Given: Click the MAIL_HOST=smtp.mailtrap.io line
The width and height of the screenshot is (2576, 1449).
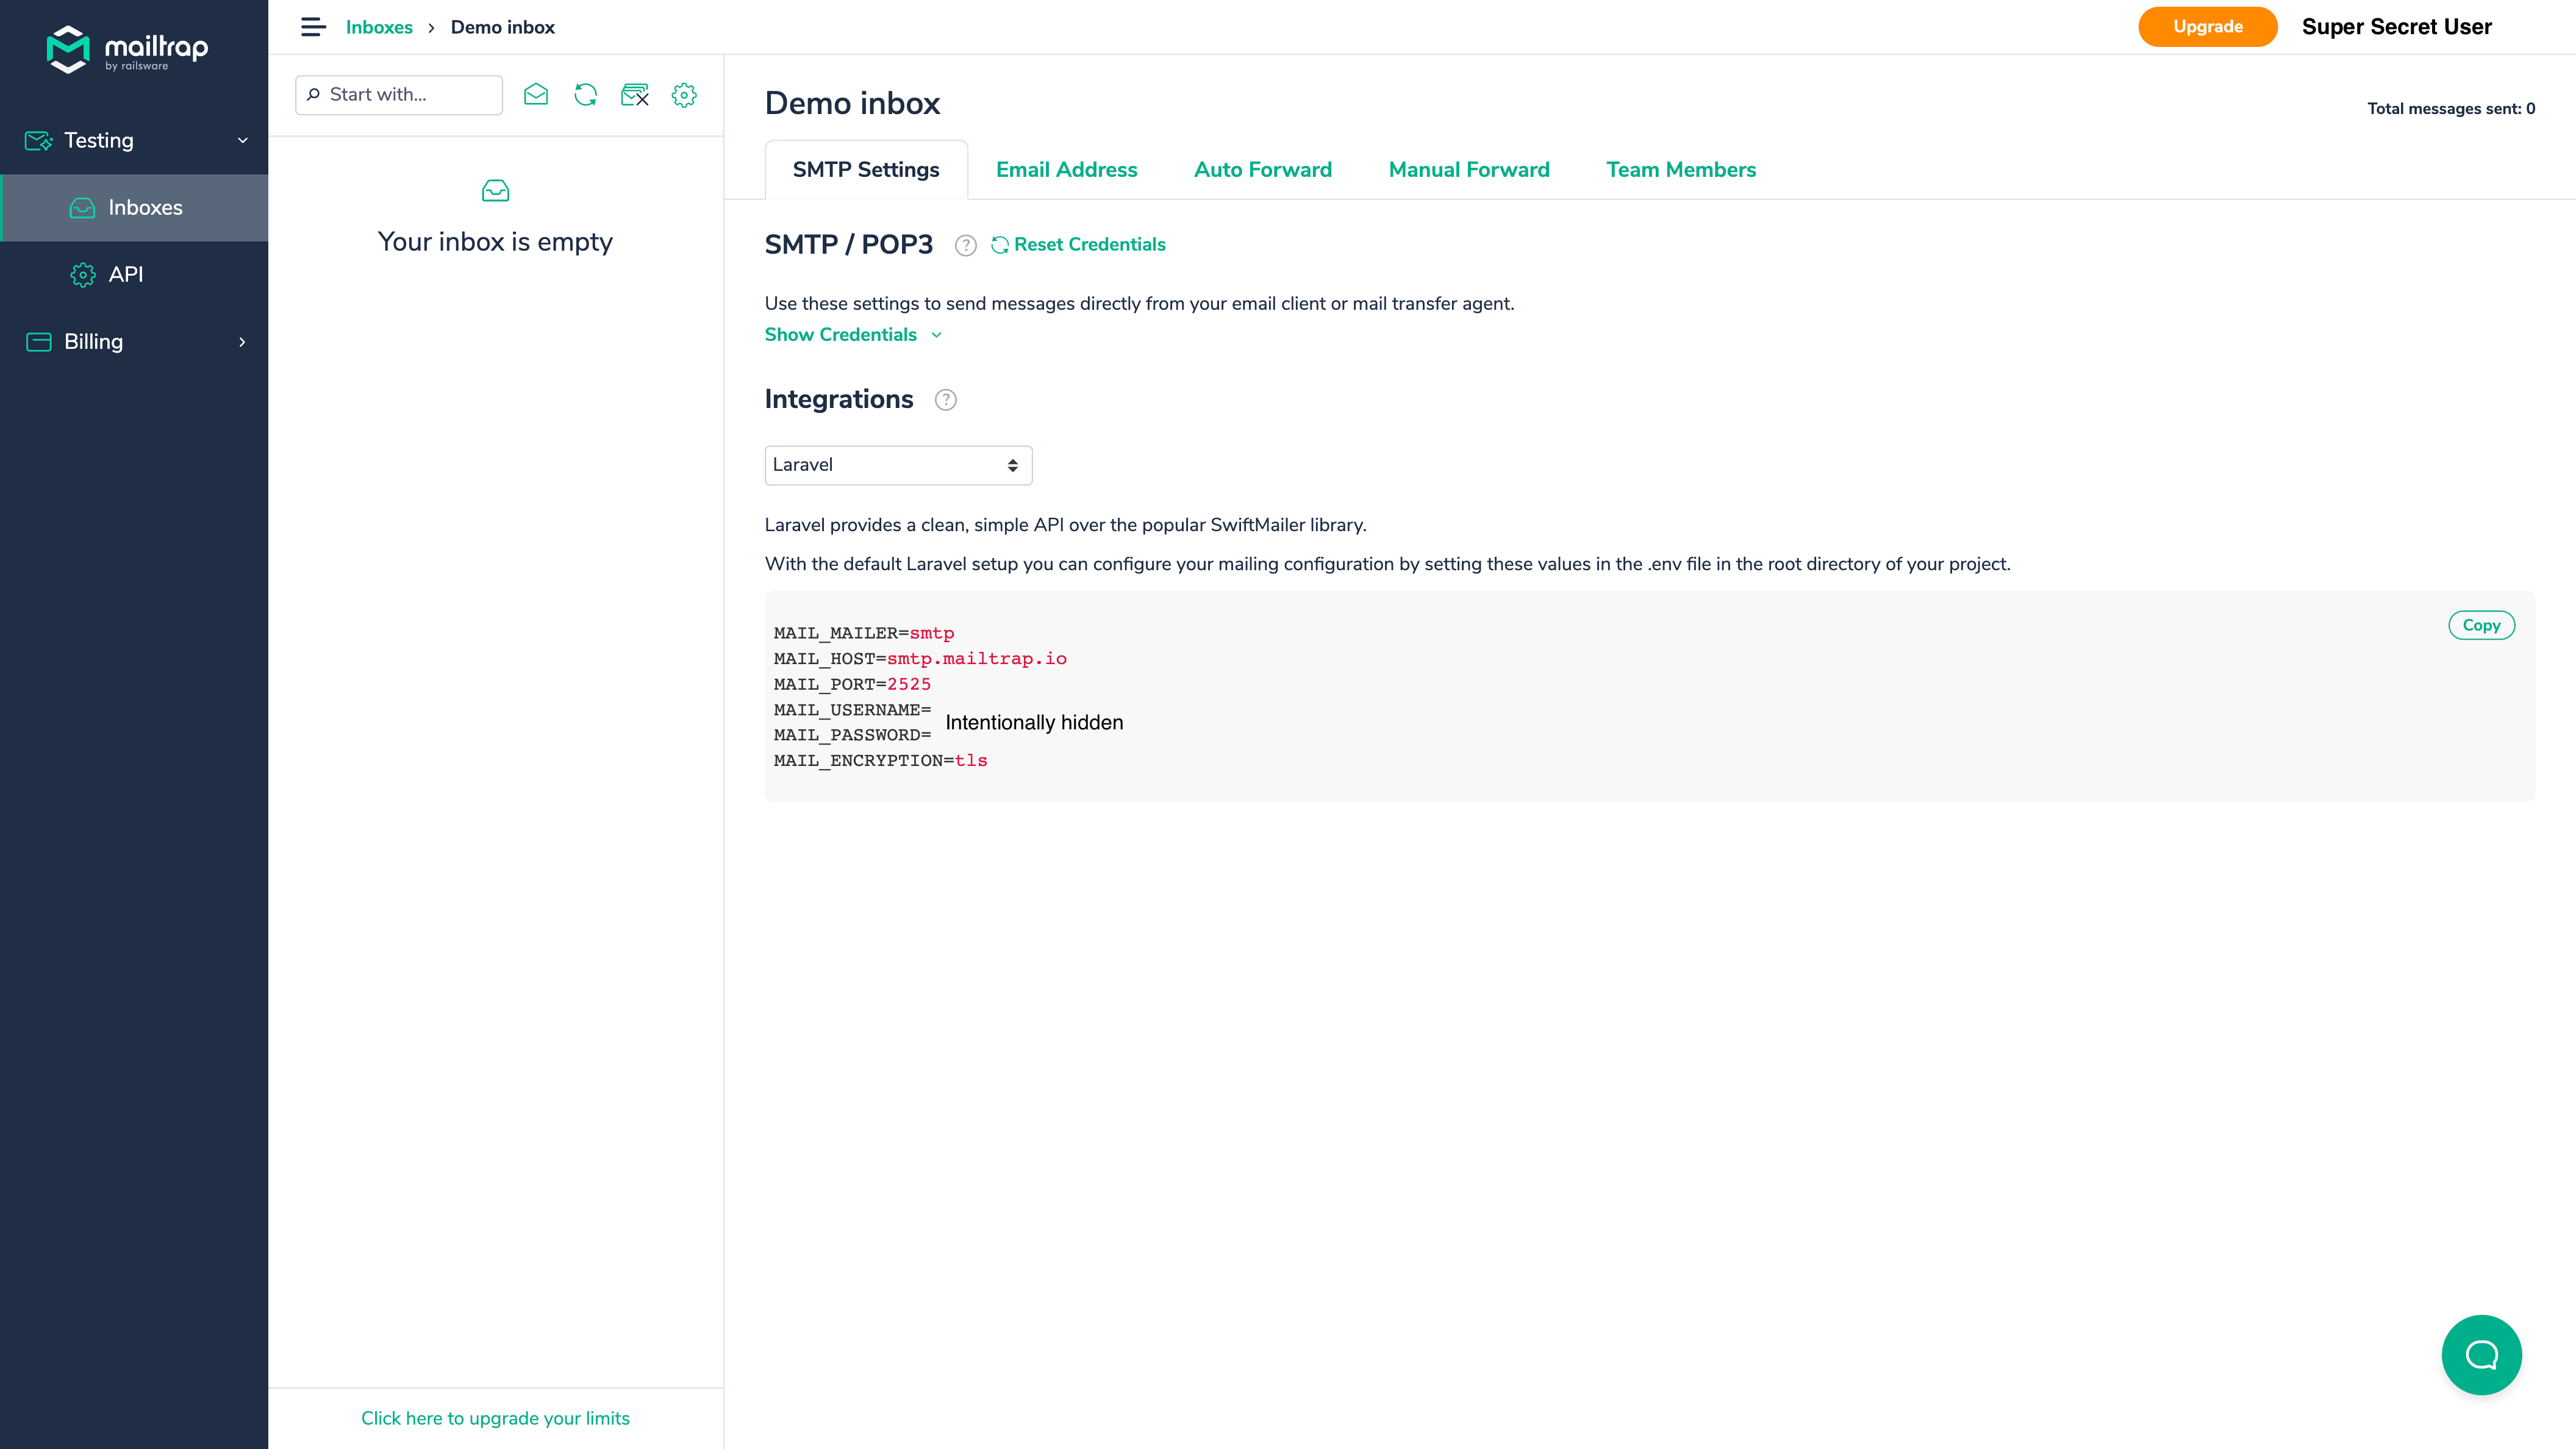Looking at the screenshot, I should click(920, 659).
